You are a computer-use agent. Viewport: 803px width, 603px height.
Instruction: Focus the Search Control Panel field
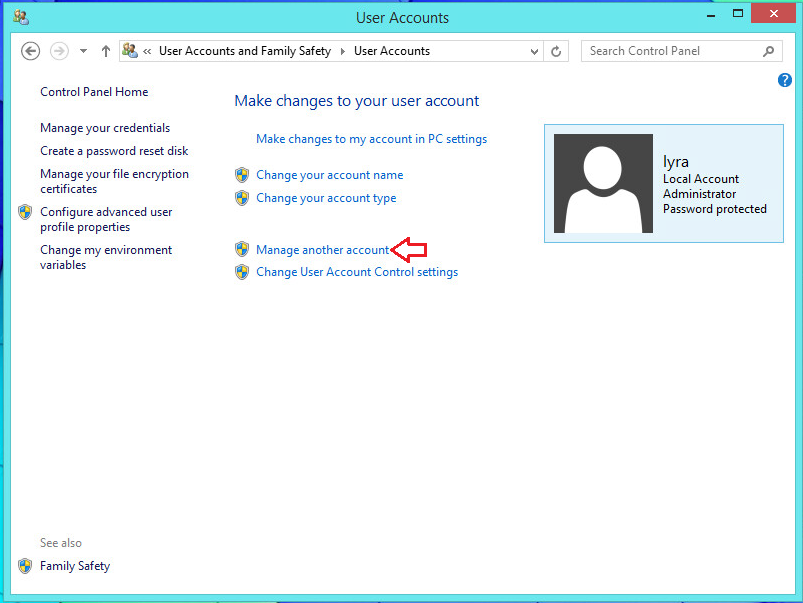point(670,51)
